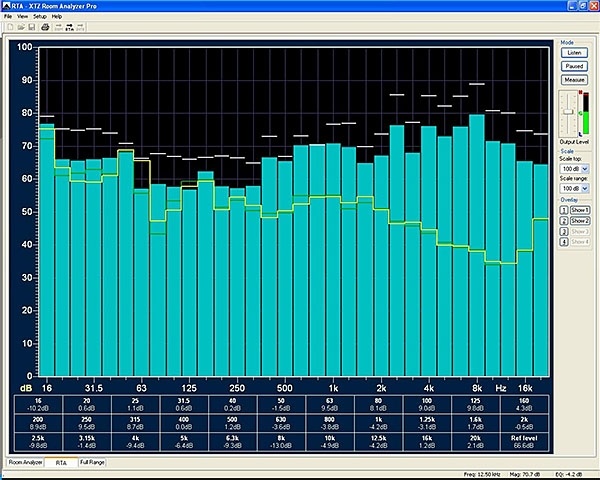Open the View menu
Screen dimensions: 600x480
(x=22, y=17)
